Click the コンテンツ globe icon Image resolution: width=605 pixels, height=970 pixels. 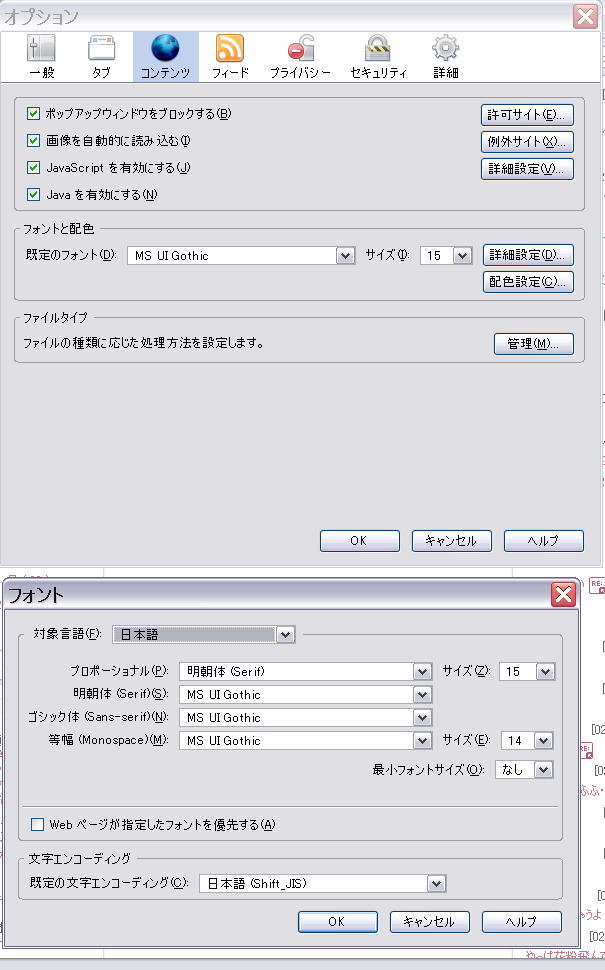coord(165,48)
